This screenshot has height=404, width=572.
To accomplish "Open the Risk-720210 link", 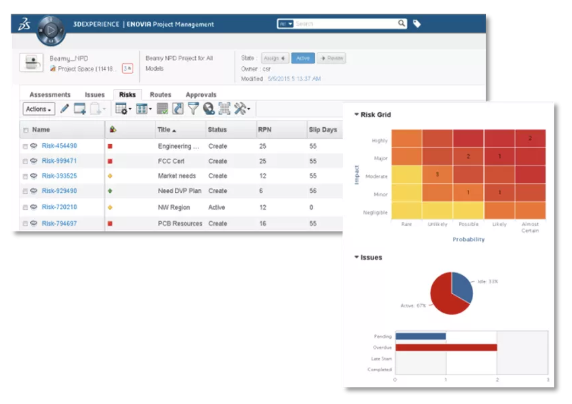I will click(59, 207).
